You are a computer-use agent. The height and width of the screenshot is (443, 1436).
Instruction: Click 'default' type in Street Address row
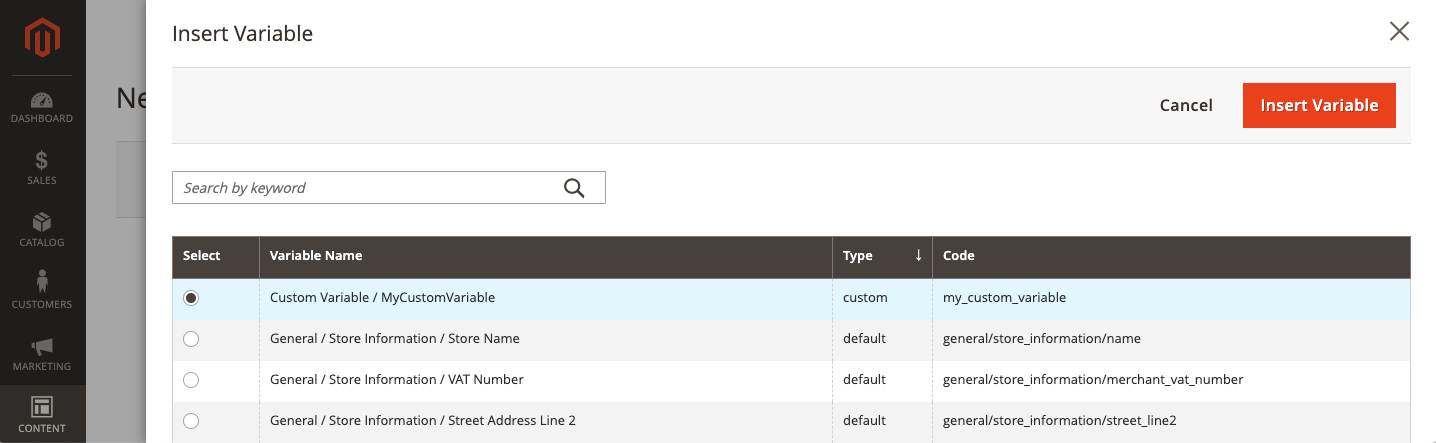pyautogui.click(x=882, y=421)
